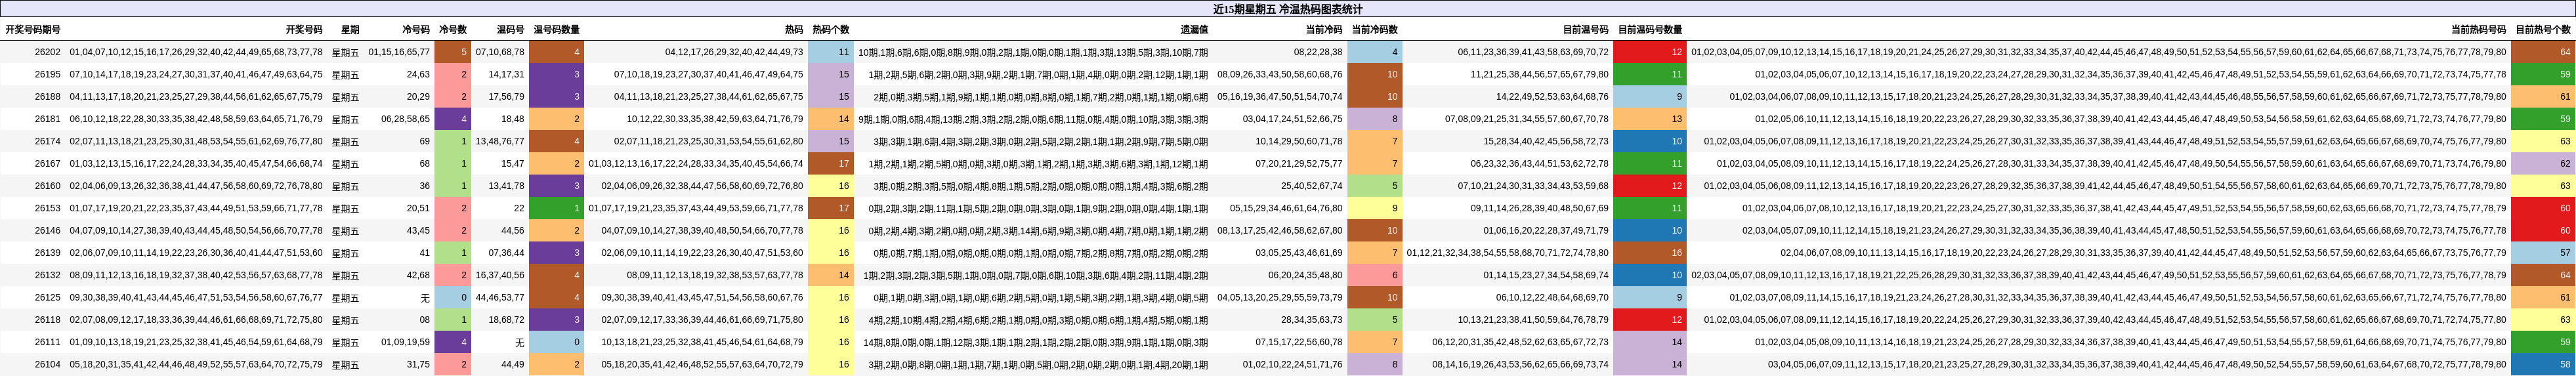Click warm numbers '13,48,76,77' in row 26174
Screen dimensions: 2576x376
(499, 141)
